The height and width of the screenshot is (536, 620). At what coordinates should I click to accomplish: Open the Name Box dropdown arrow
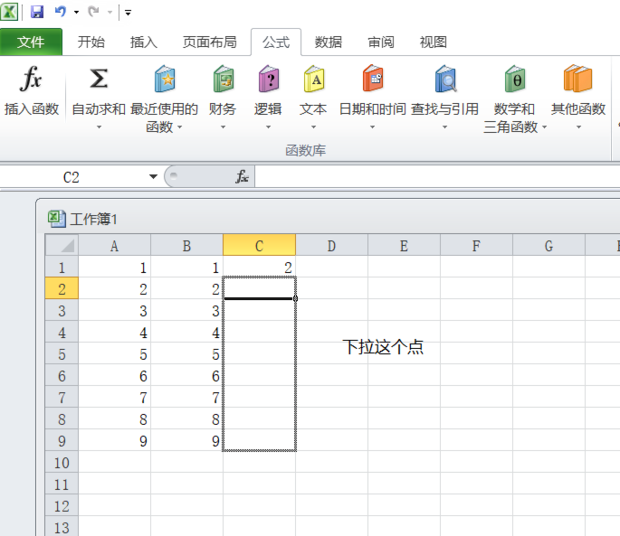click(x=153, y=177)
